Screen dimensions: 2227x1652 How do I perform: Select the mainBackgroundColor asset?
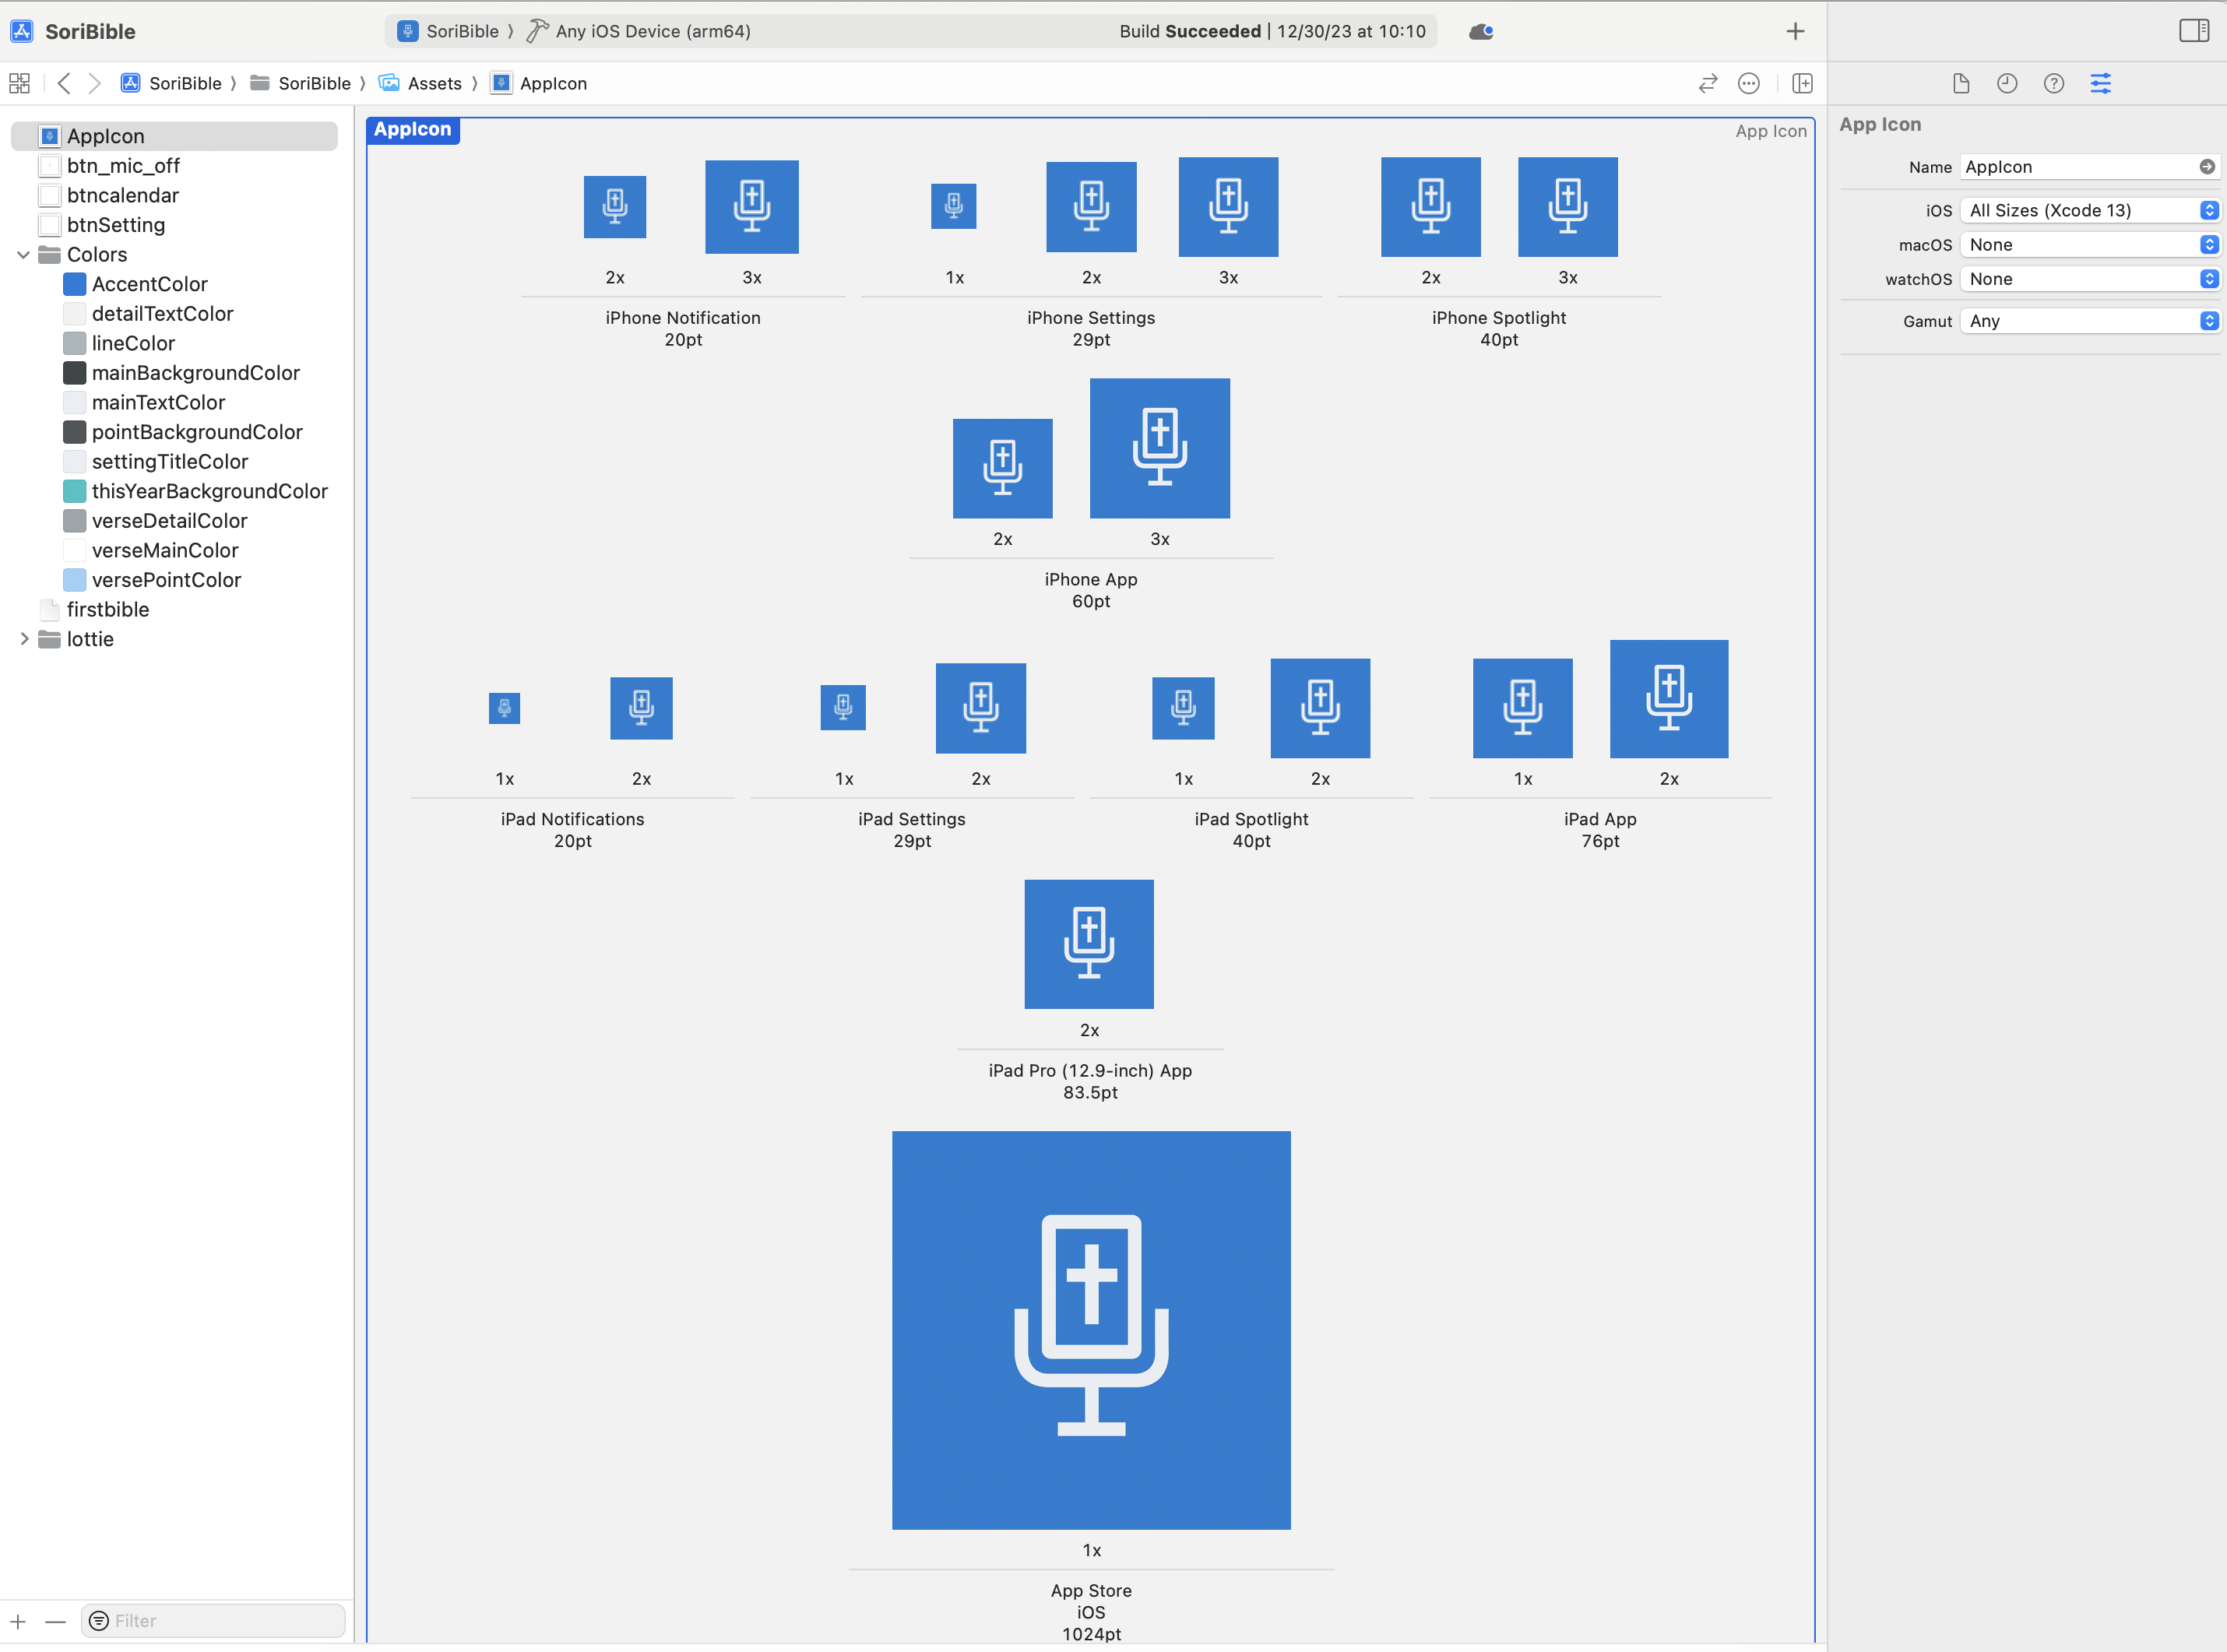pos(182,373)
